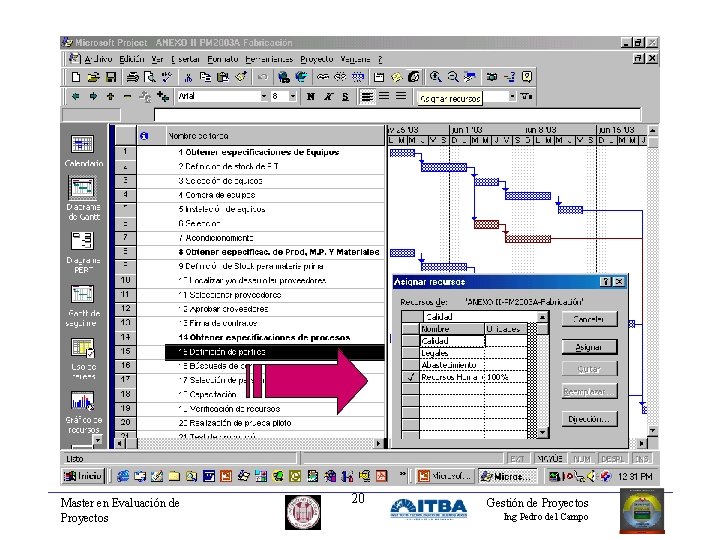Hide subtasks with minus icon
Image resolution: width=720 pixels, height=540 pixels.
tap(128, 96)
